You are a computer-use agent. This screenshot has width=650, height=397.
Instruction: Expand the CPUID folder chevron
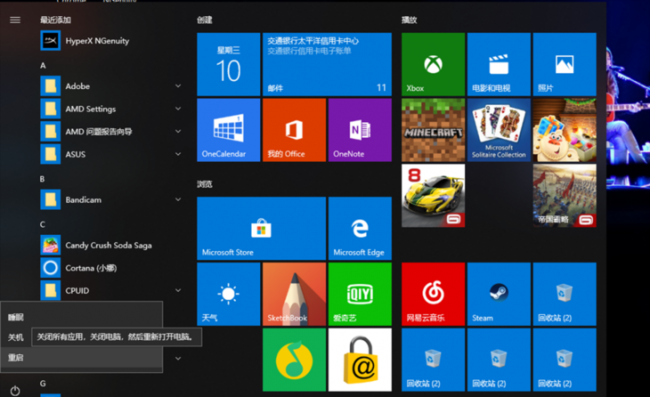tap(178, 290)
